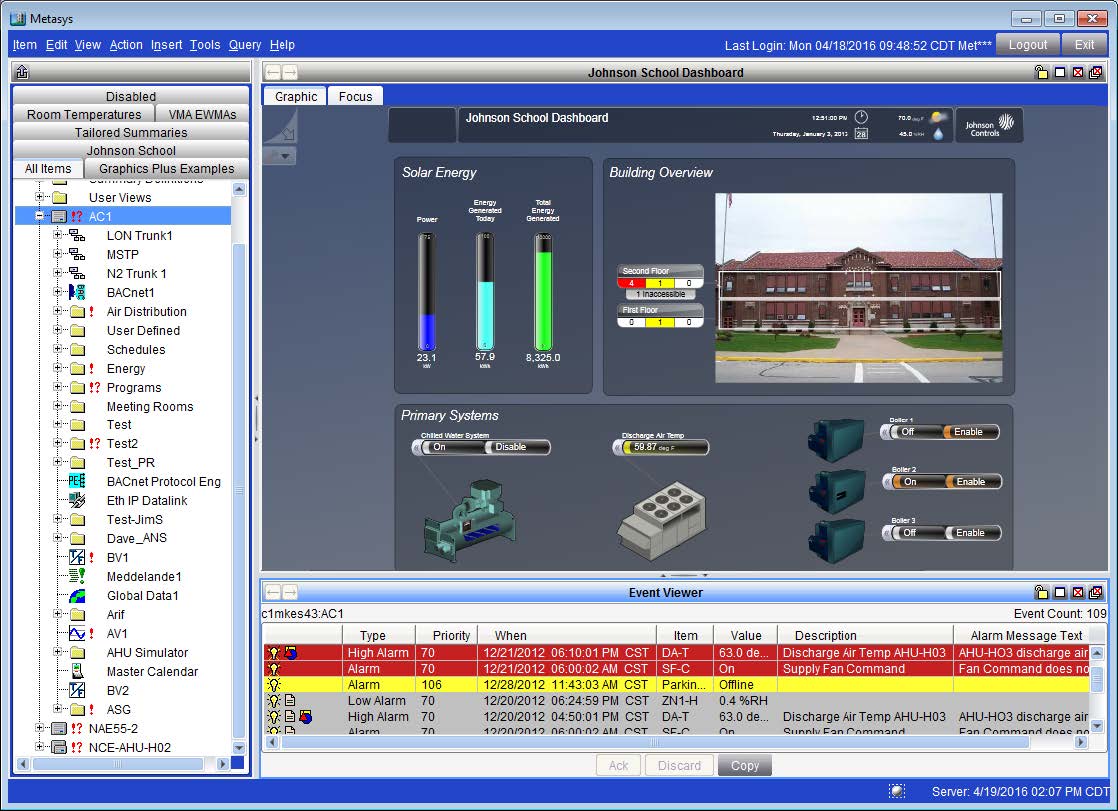Select the BACnet Protocol Eng icon
1118x811 pixels.
coord(77,482)
